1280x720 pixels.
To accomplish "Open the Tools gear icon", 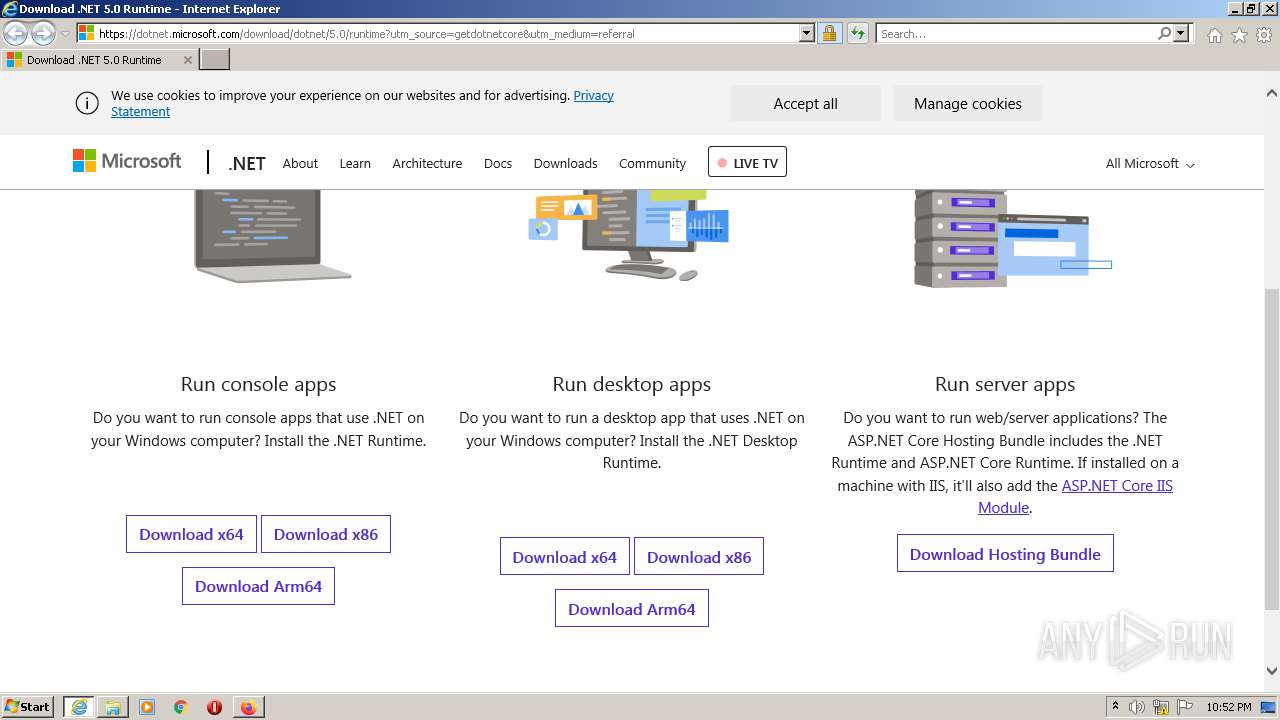I will pyautogui.click(x=1264, y=35).
